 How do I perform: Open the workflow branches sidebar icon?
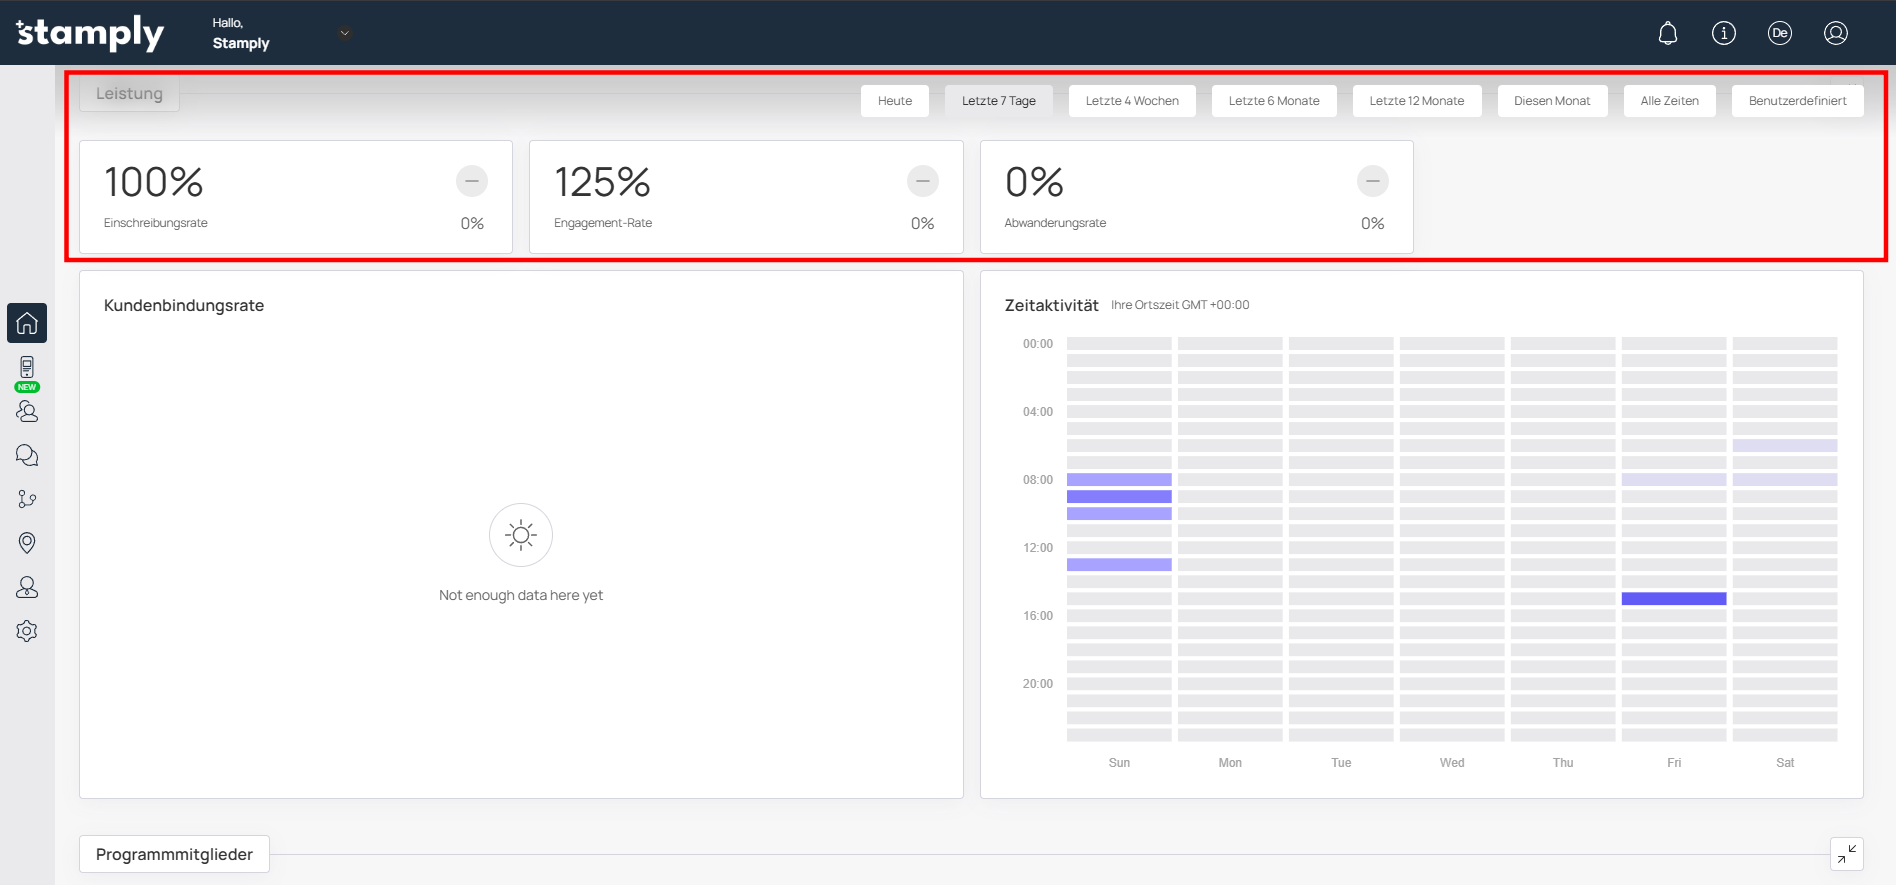coord(27,499)
